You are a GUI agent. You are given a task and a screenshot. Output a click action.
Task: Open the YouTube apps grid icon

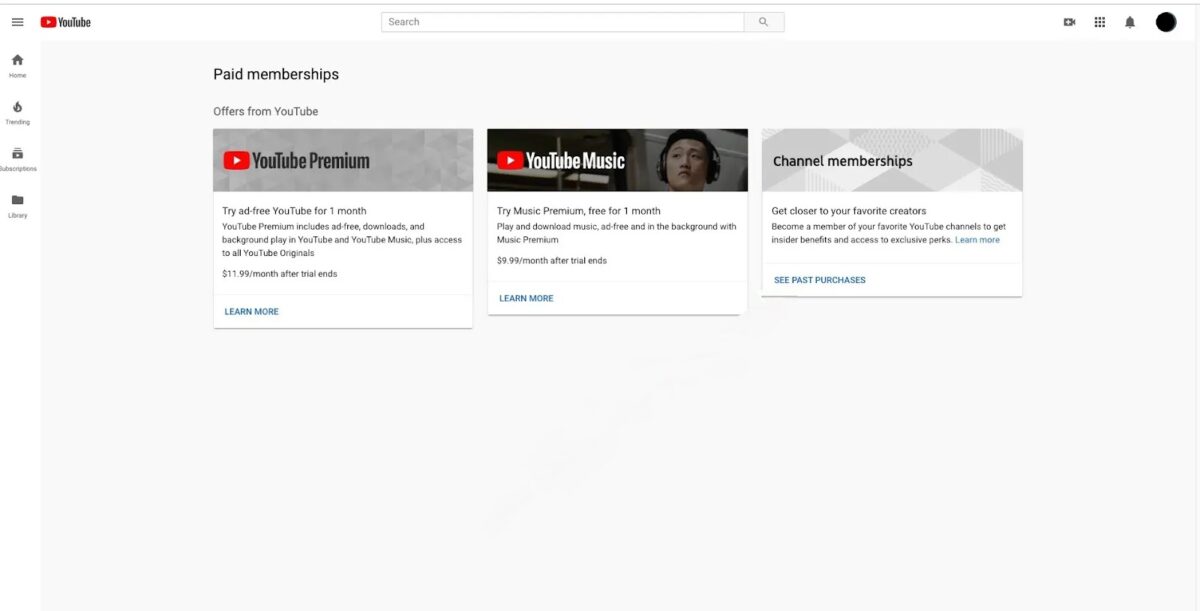click(x=1100, y=22)
